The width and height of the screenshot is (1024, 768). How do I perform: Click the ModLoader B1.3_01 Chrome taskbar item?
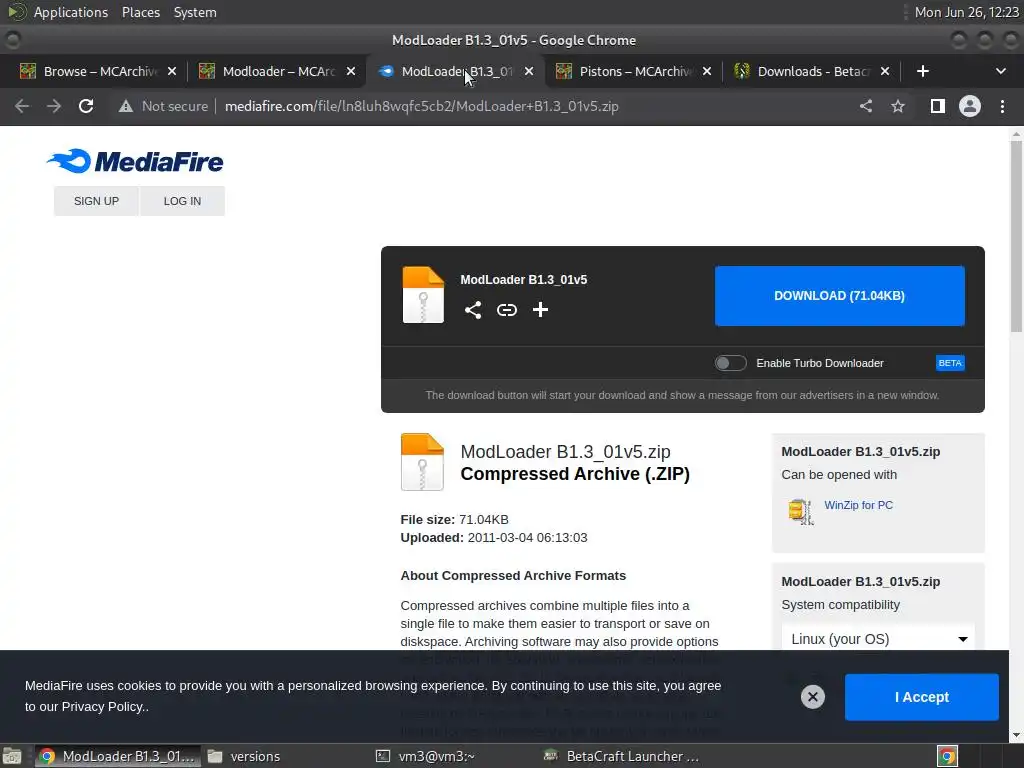(x=118, y=756)
